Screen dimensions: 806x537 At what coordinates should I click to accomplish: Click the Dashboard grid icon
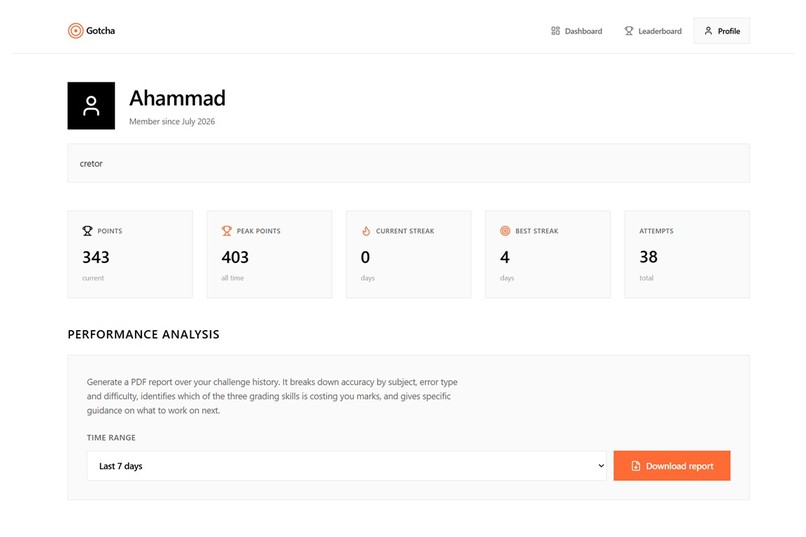click(x=555, y=31)
